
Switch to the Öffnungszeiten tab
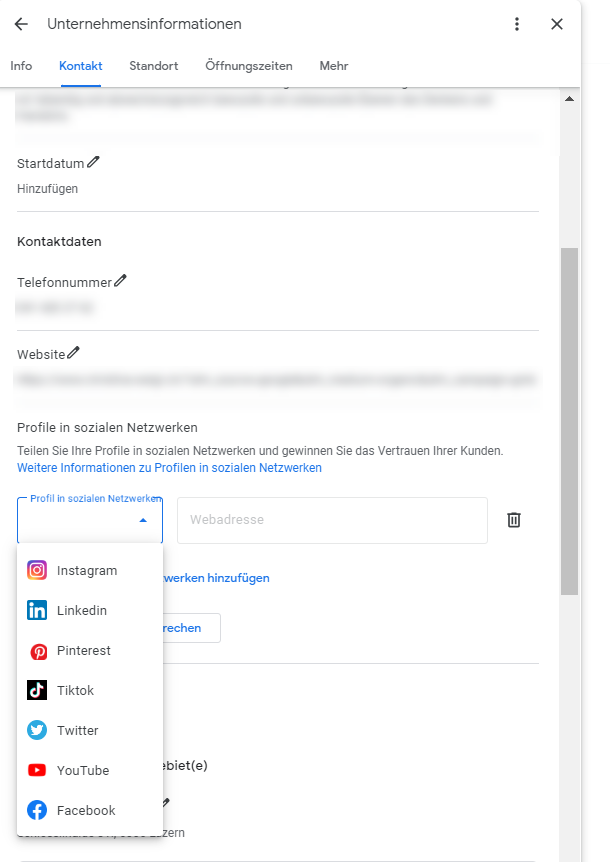[x=249, y=66]
